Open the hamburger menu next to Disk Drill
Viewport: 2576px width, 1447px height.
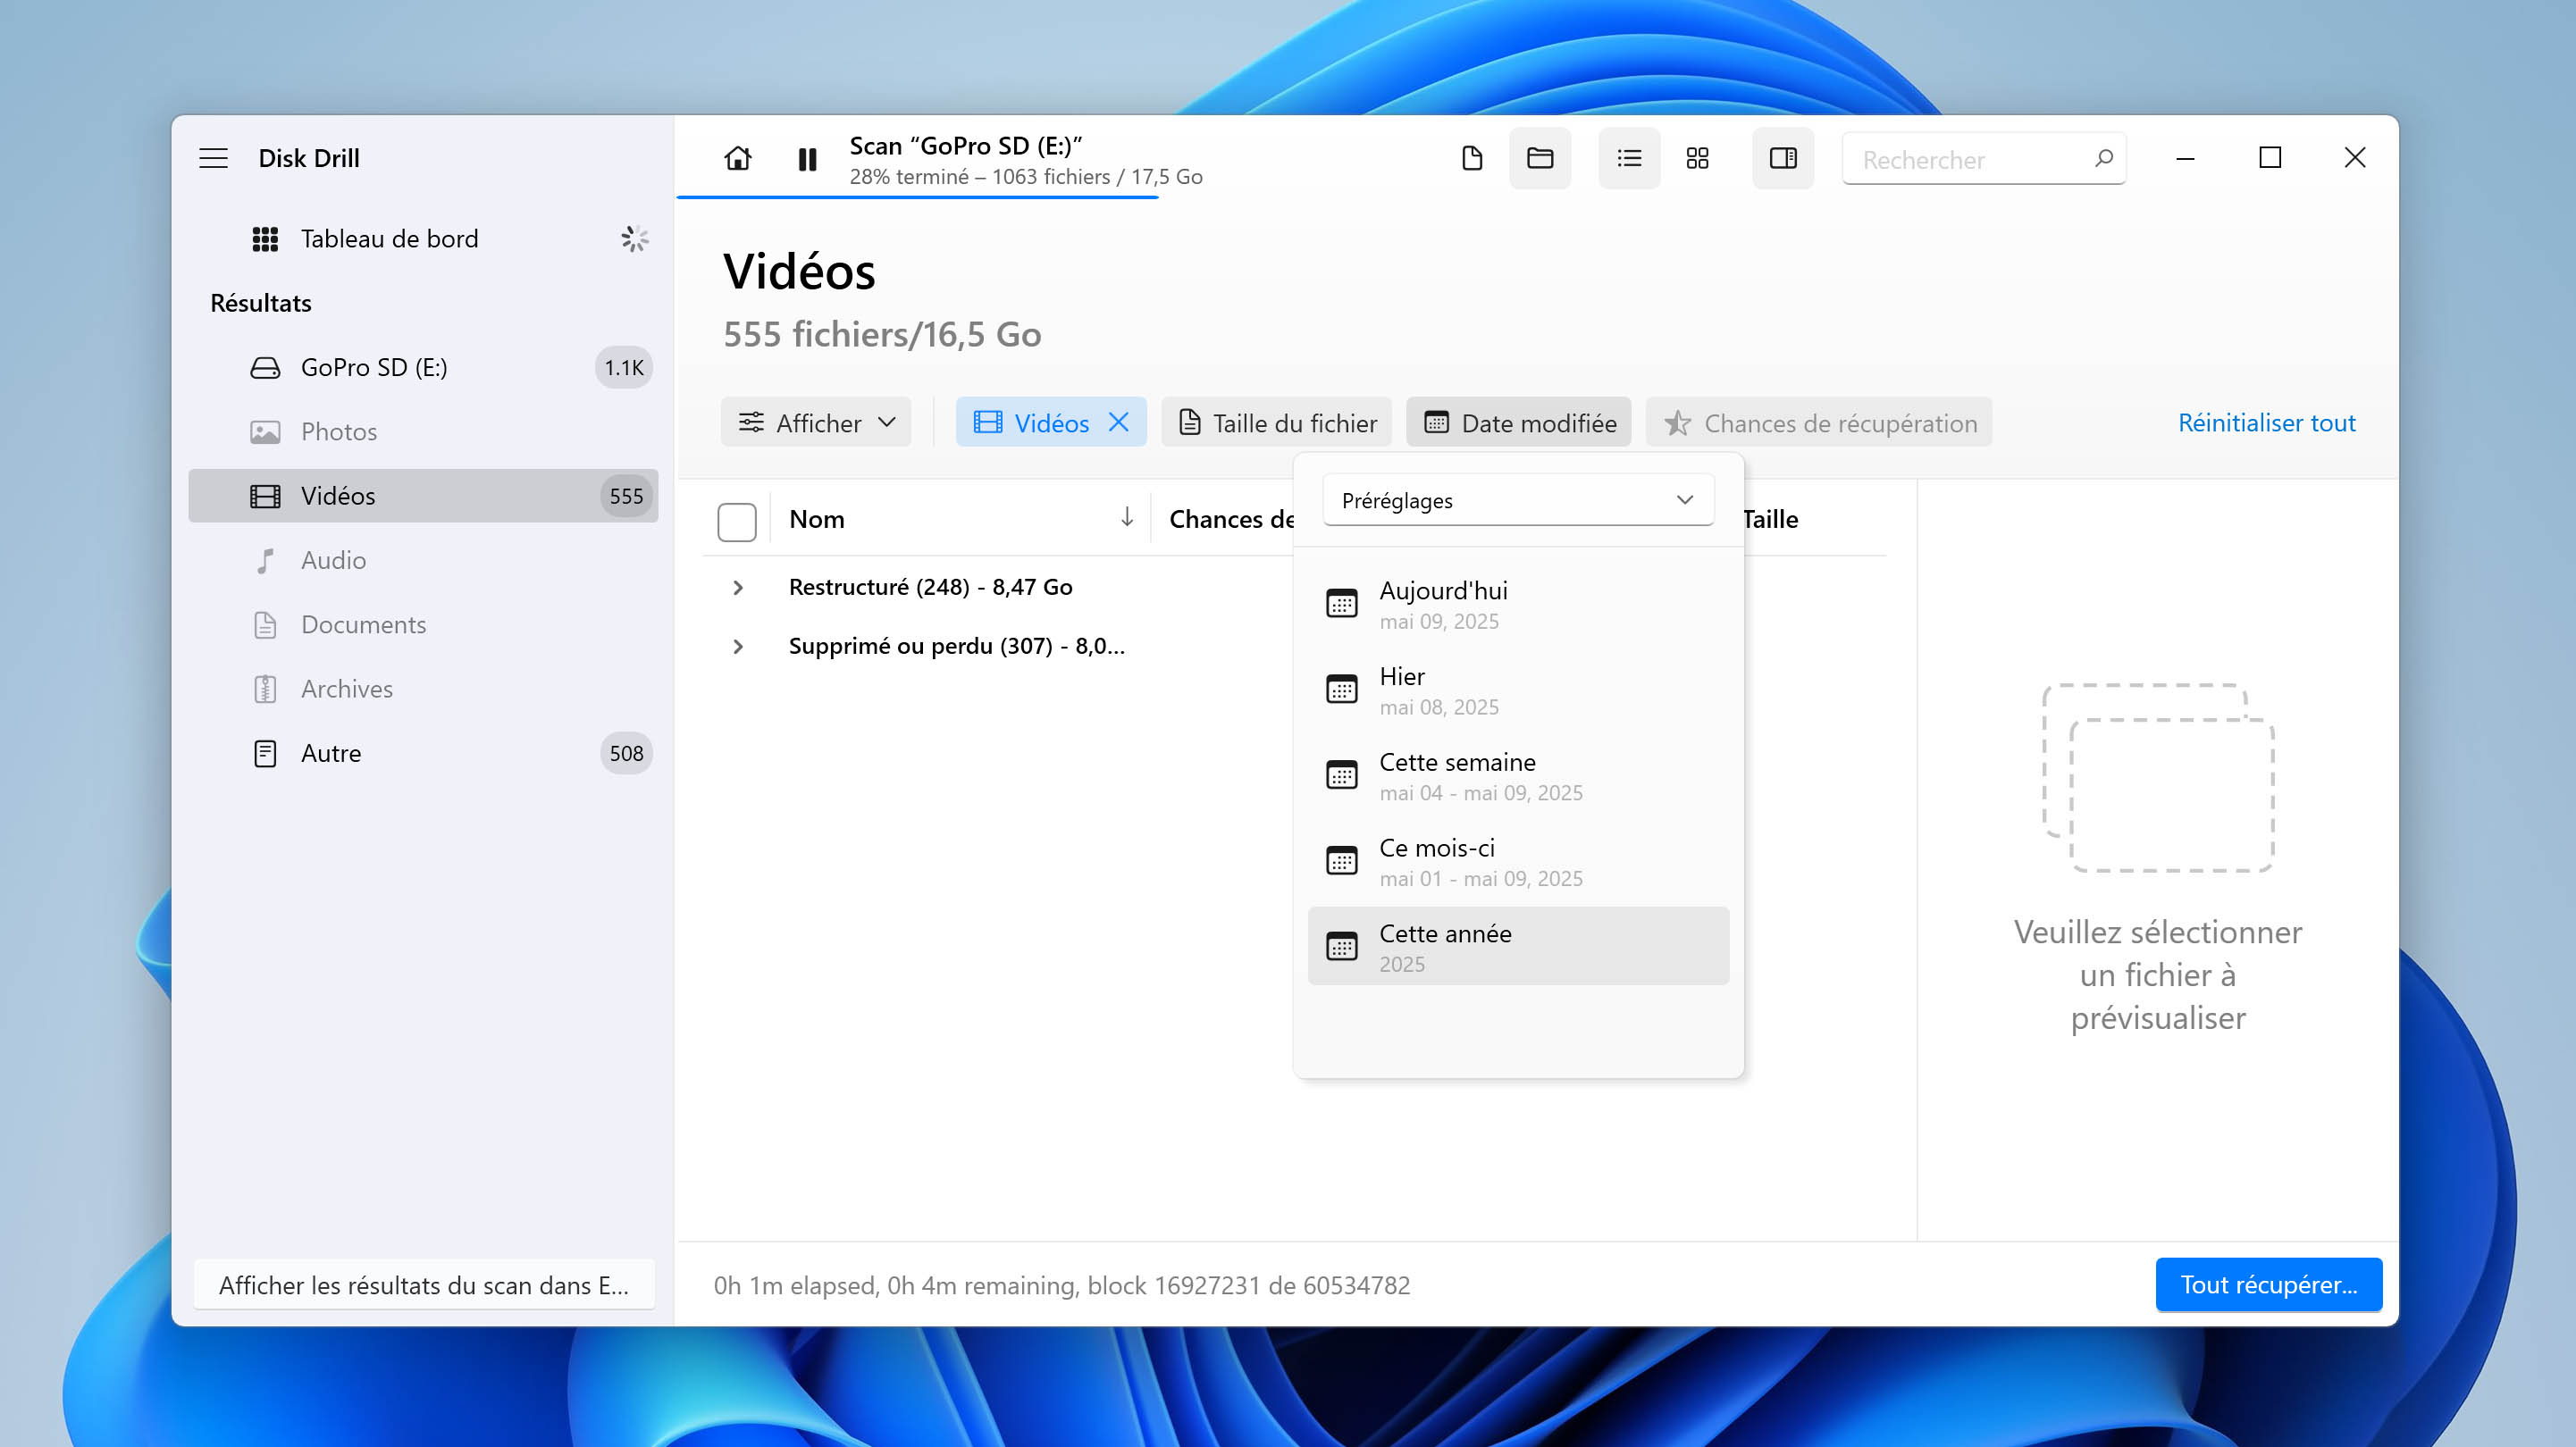point(213,158)
